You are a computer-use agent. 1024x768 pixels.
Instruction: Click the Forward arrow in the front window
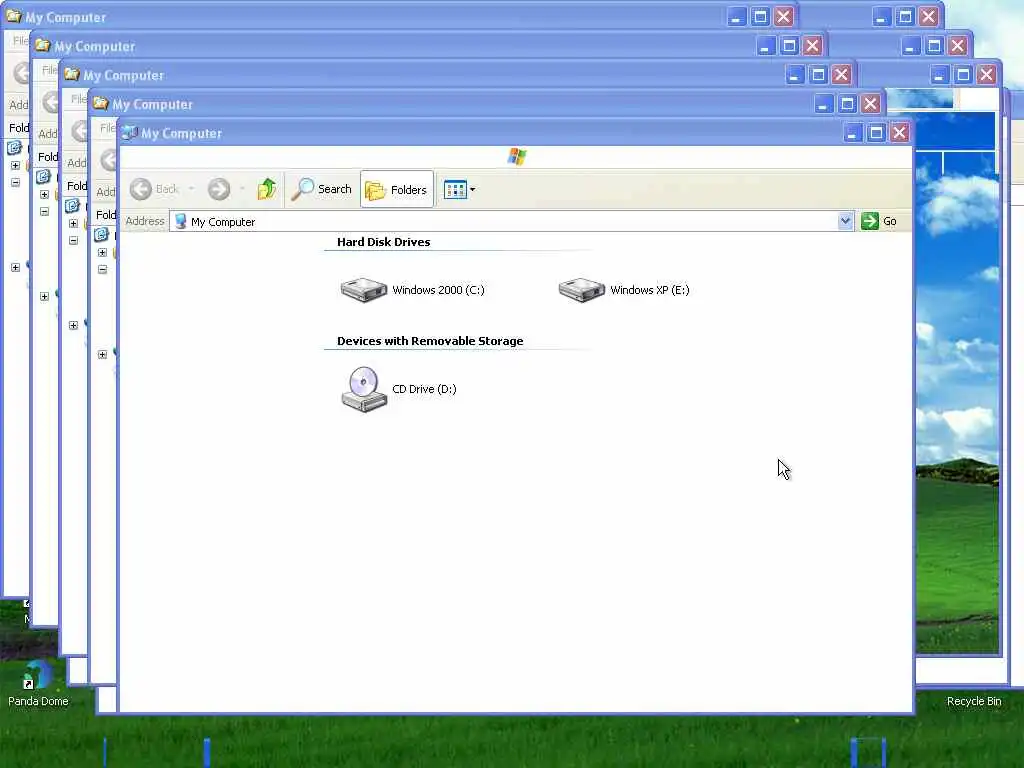tap(219, 189)
